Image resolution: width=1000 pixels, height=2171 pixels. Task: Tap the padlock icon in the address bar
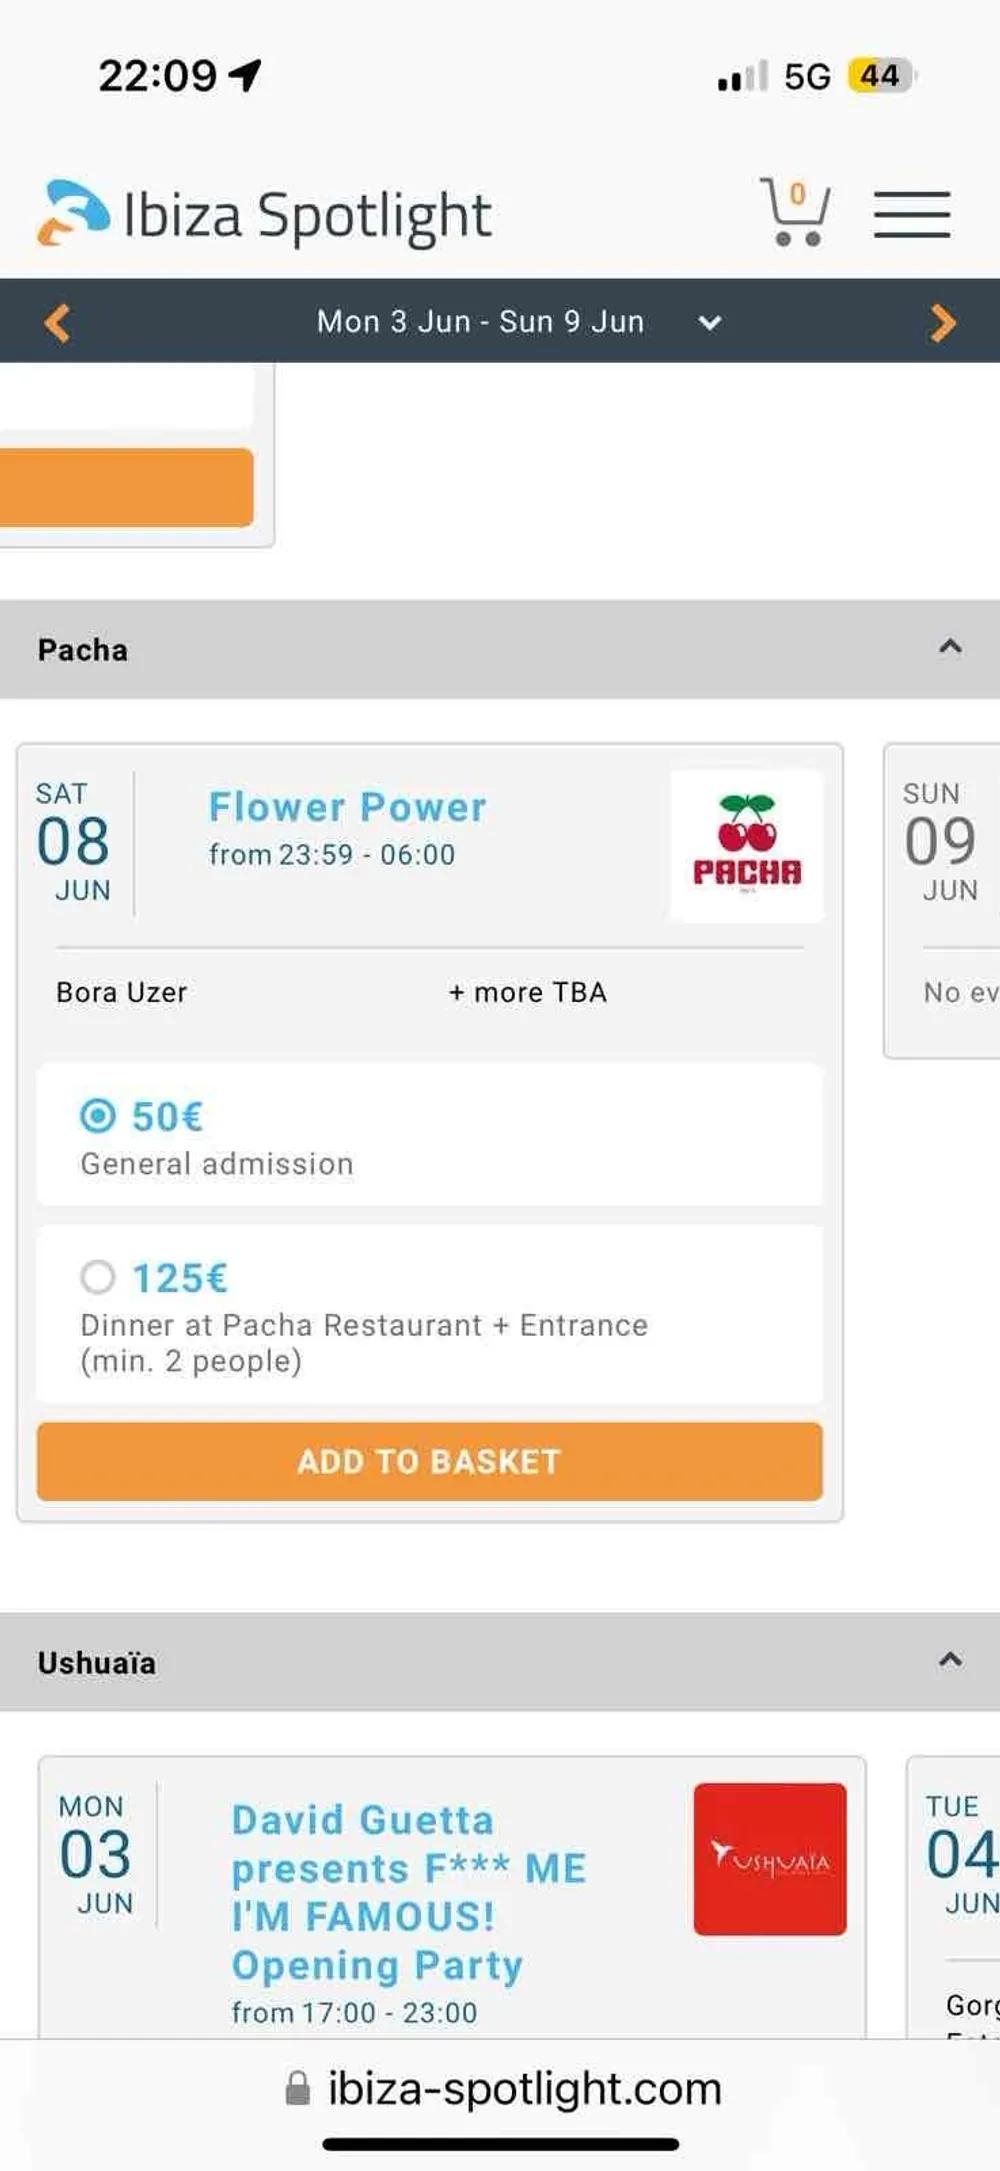click(297, 2088)
